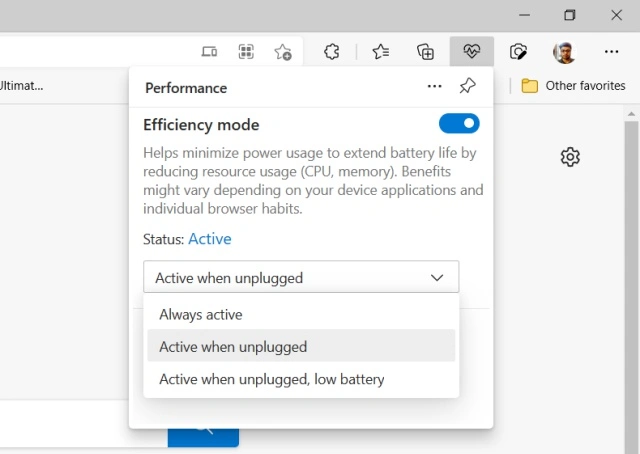Collapse the Active when unplugged dropdown
This screenshot has height=454, width=640.
click(301, 277)
